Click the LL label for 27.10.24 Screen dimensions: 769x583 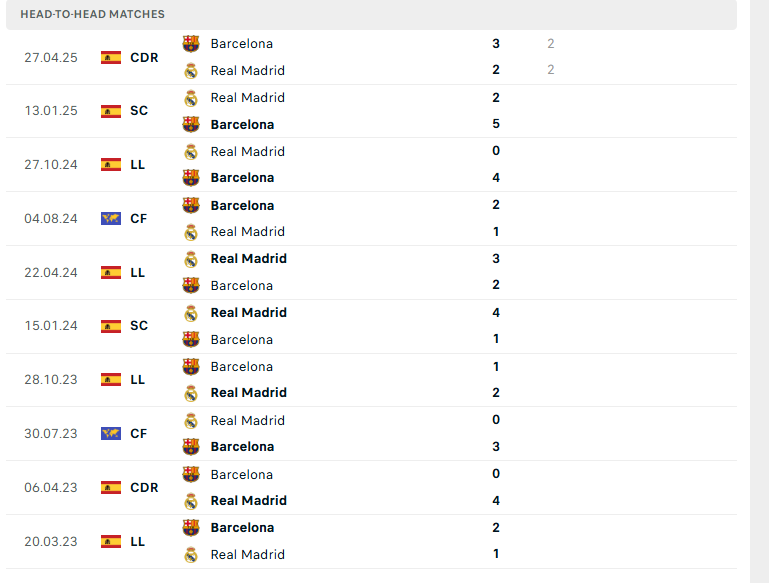[137, 165]
